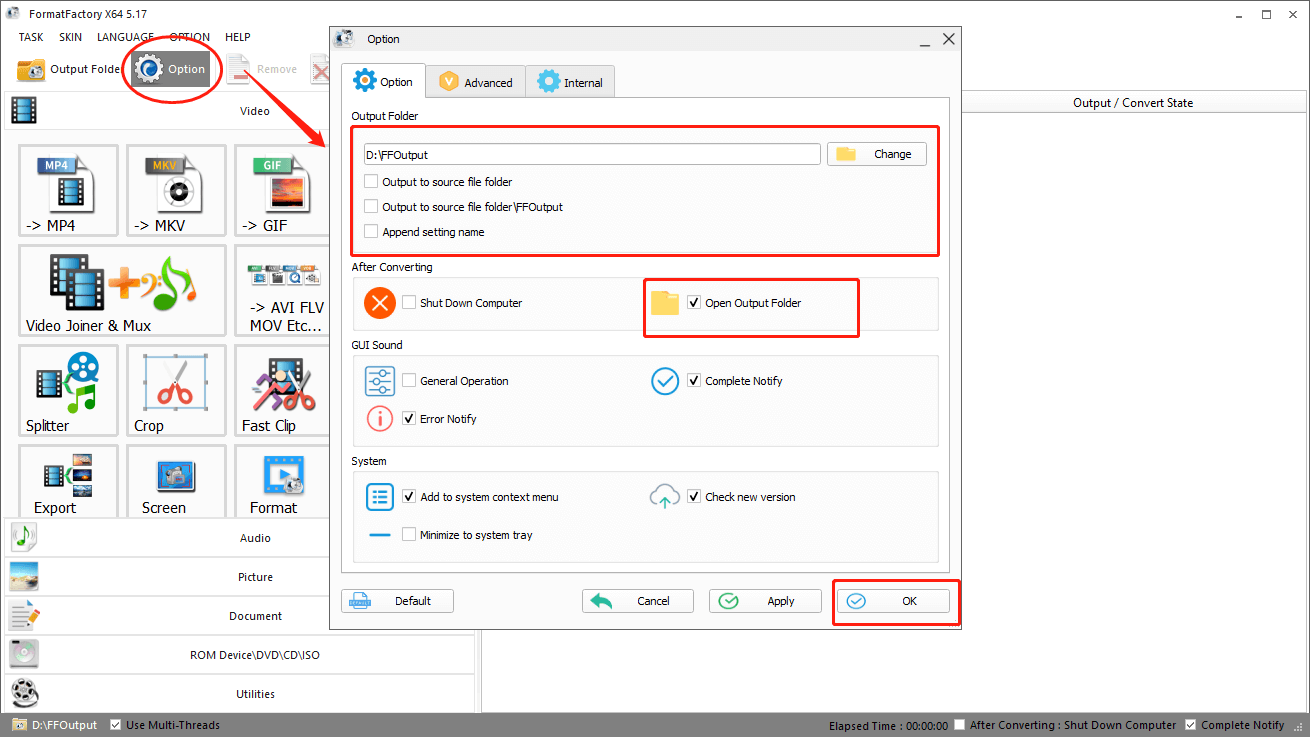Click the Open Output Folder yellow folder icon
Viewport: 1310px width, 737px height.
tap(665, 303)
